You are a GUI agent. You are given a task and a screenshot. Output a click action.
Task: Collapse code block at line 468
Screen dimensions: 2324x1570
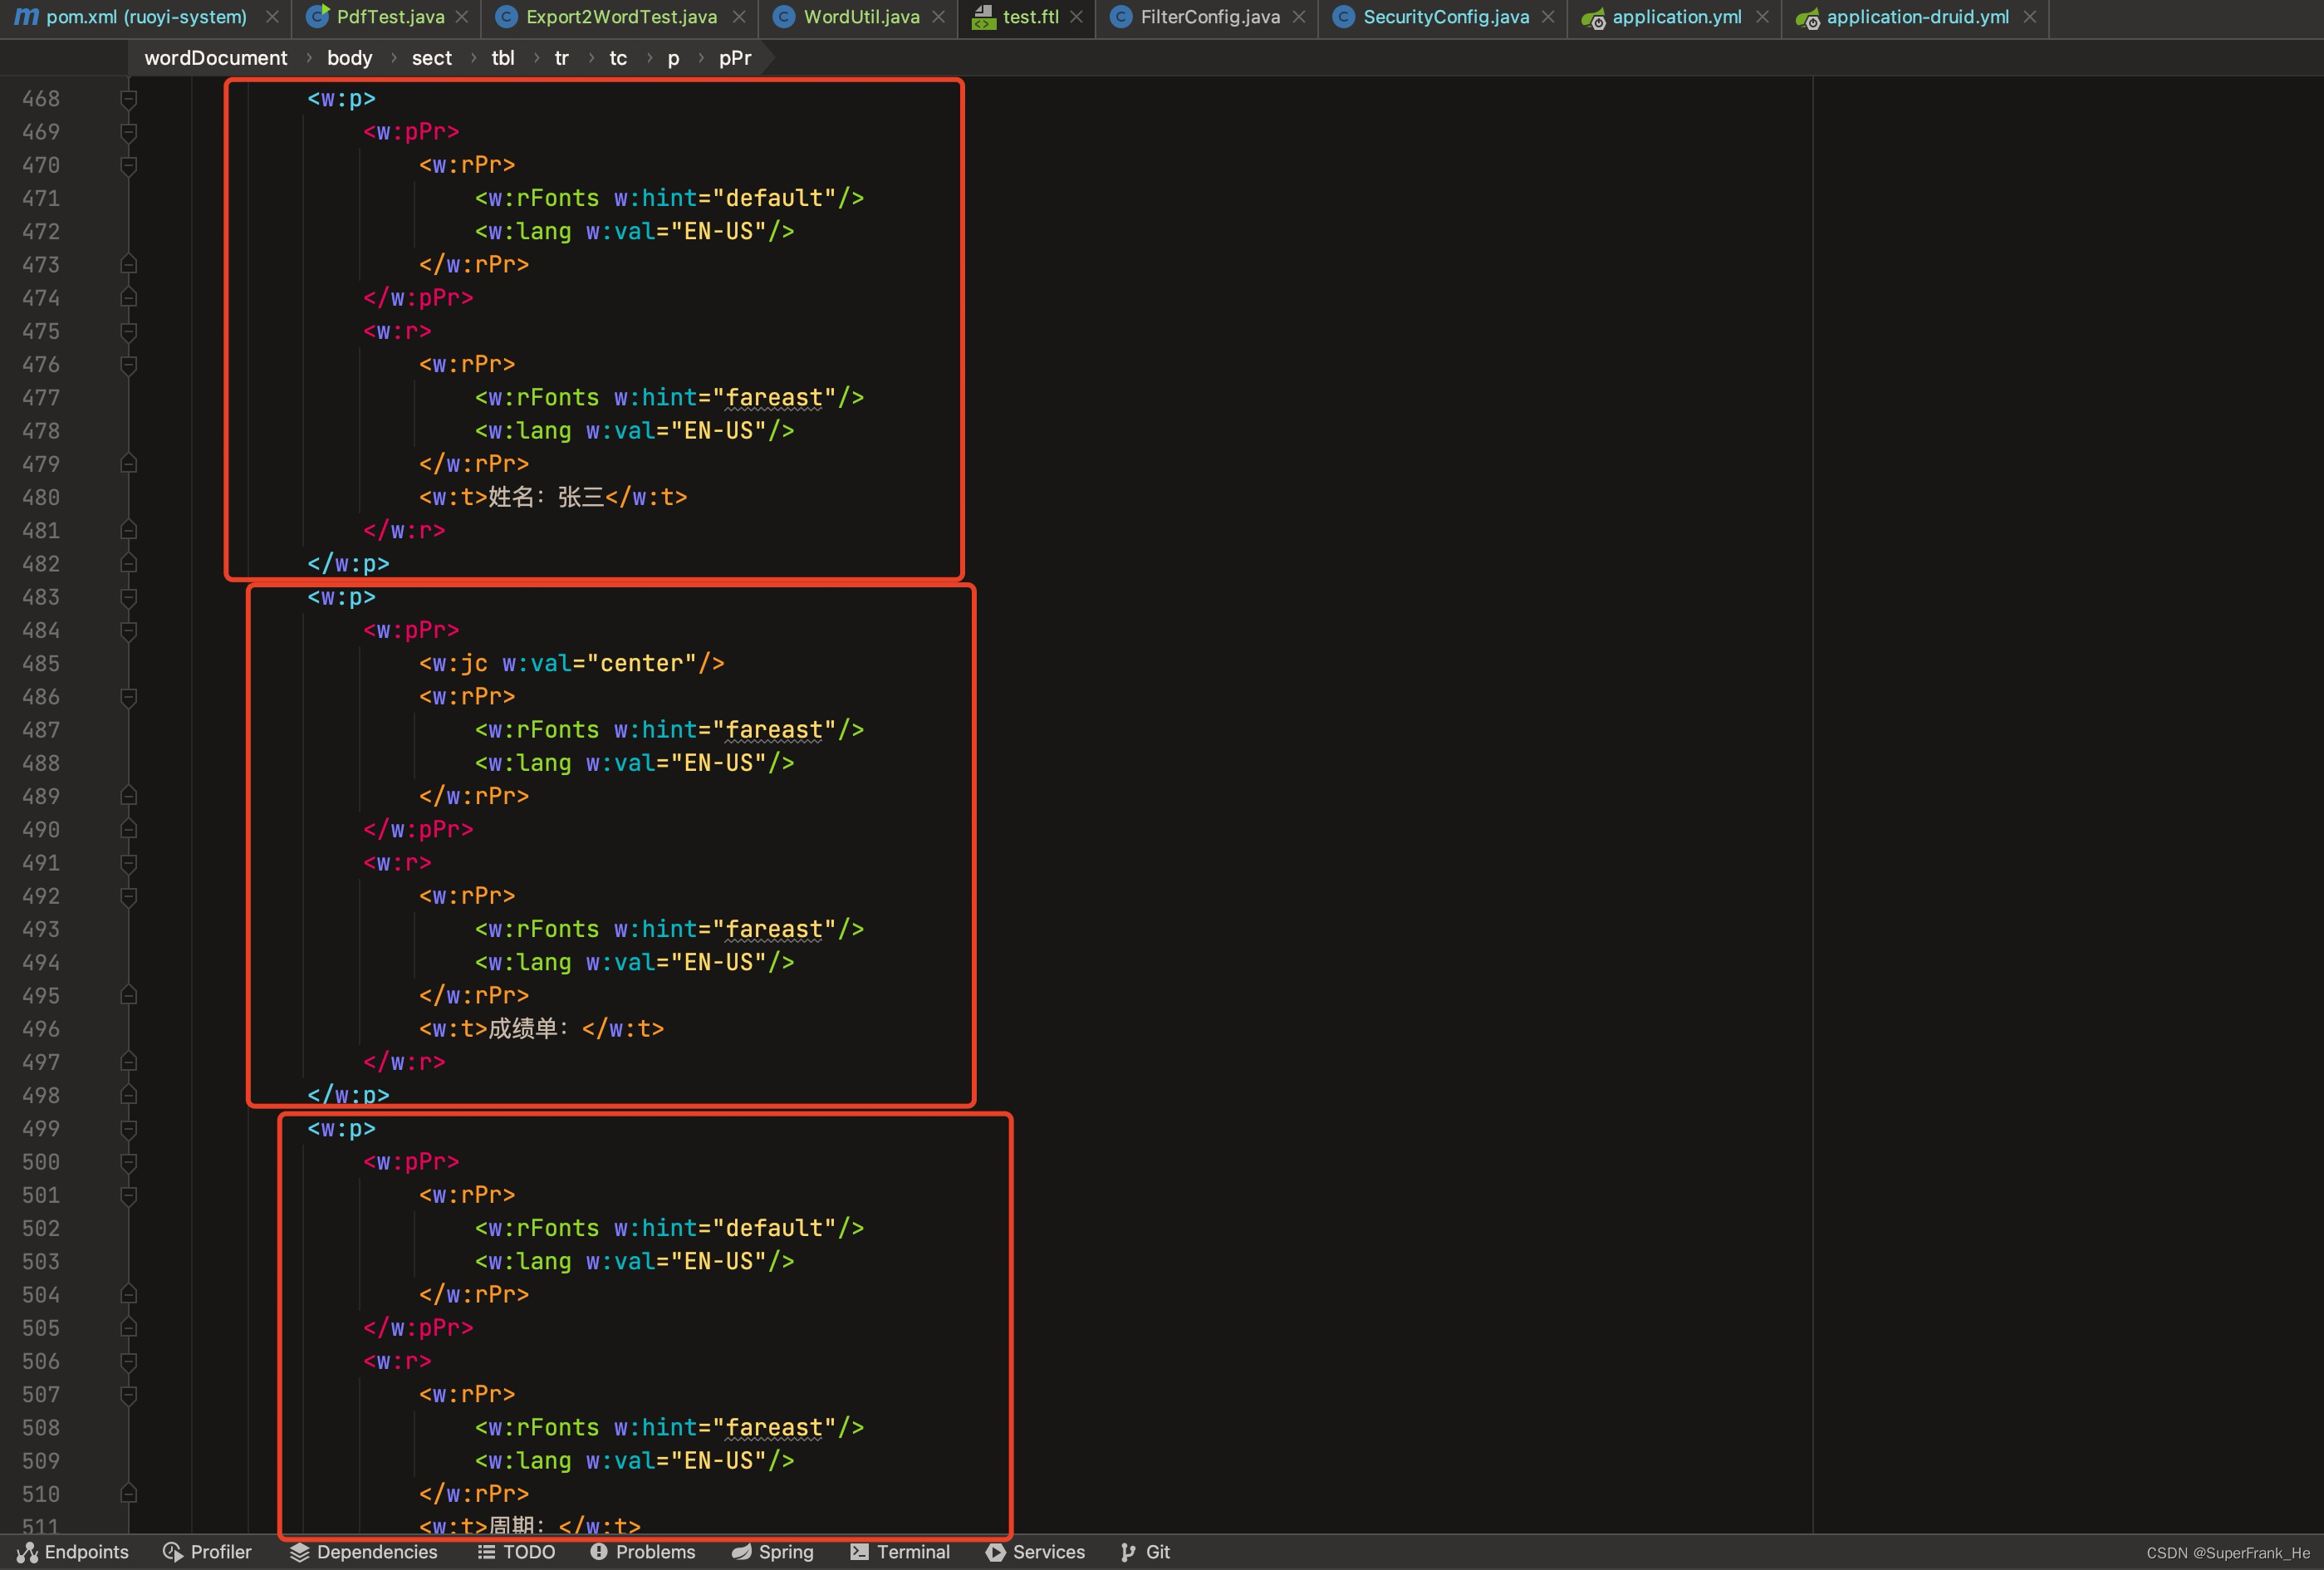pyautogui.click(x=129, y=98)
